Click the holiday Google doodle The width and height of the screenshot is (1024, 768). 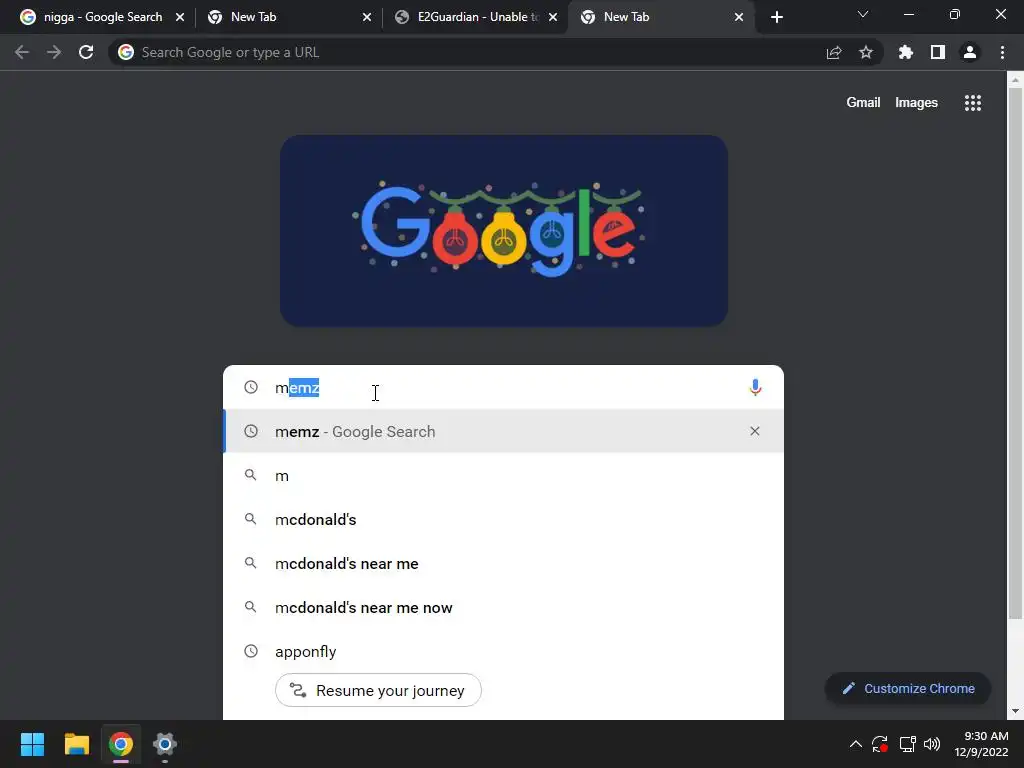point(504,231)
